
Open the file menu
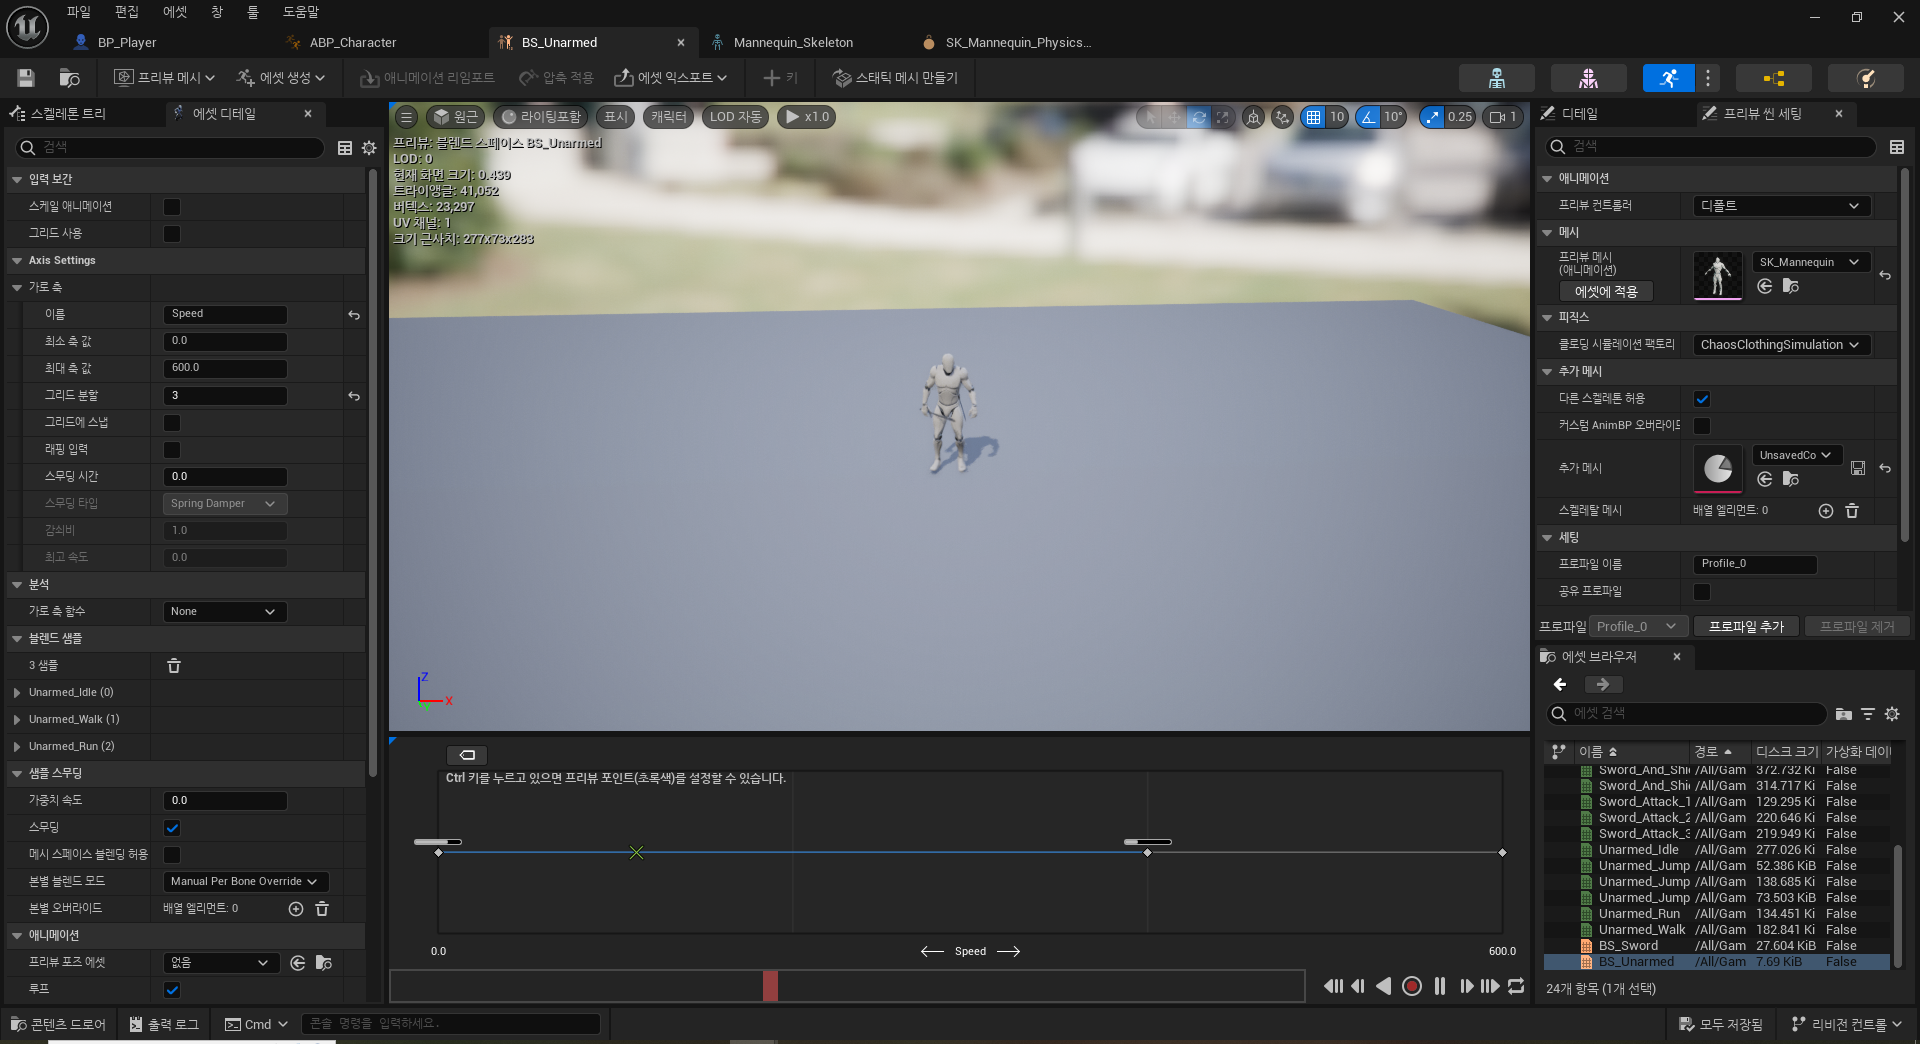click(x=79, y=12)
